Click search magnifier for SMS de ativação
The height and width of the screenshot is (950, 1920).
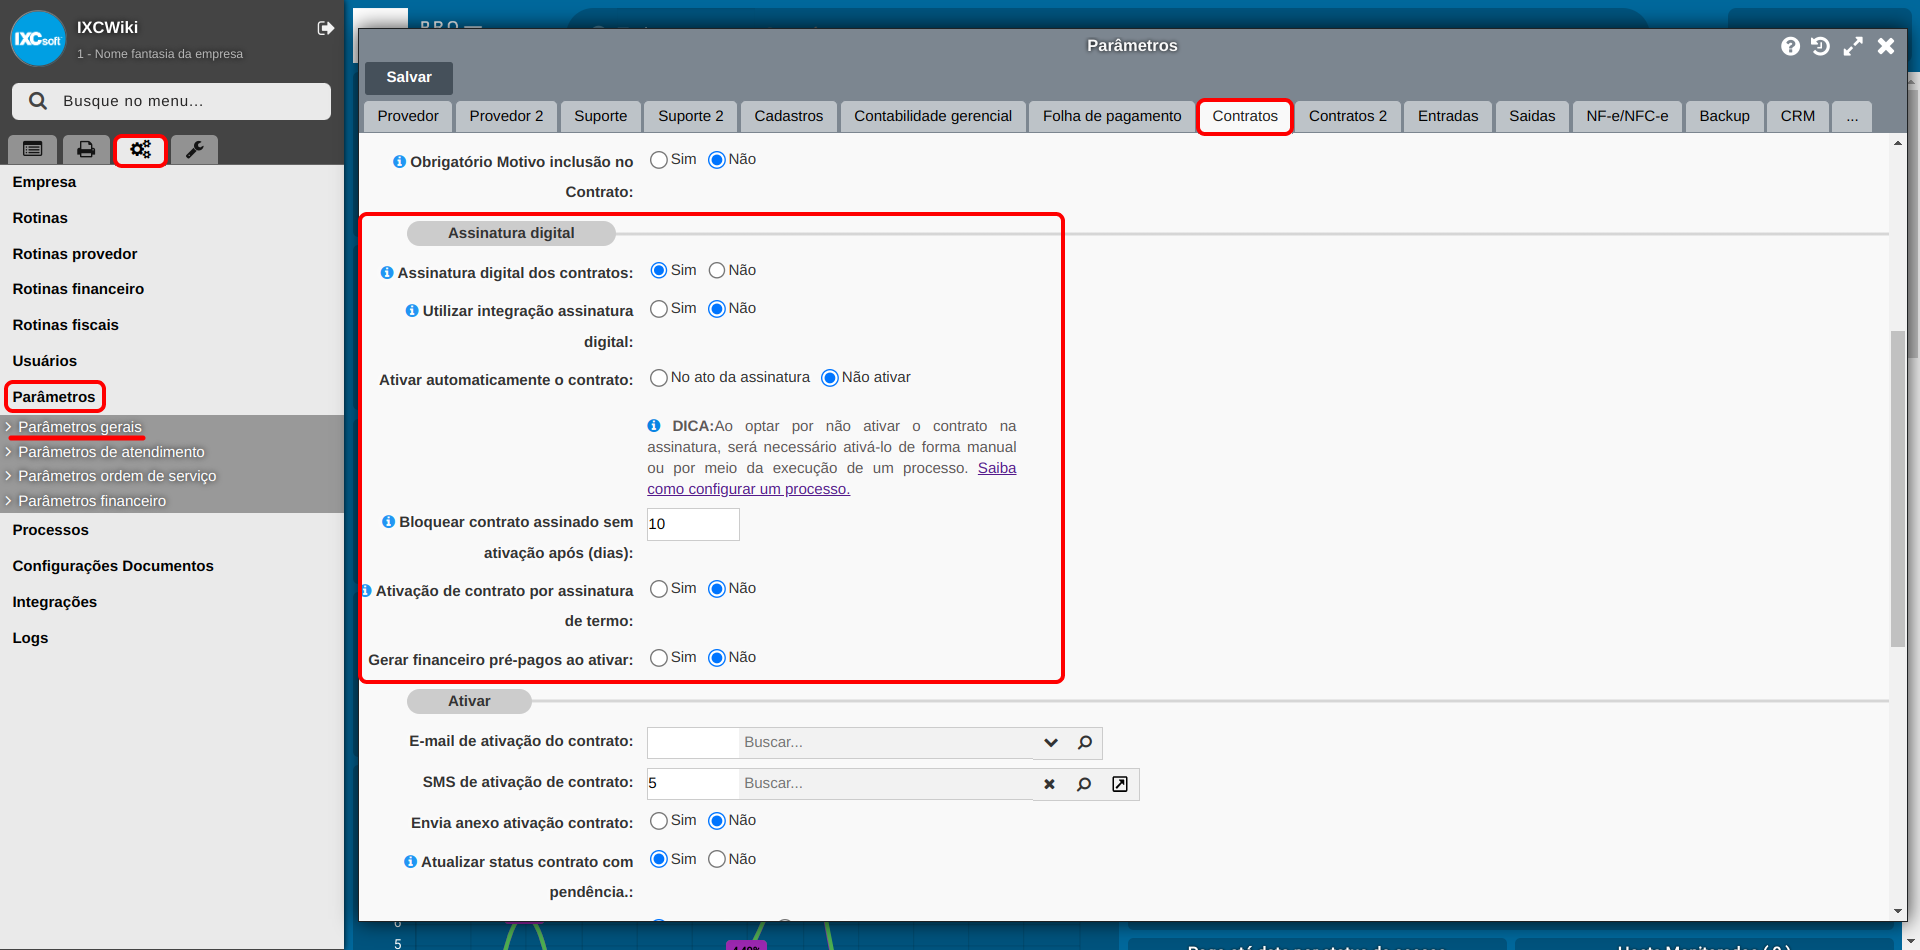click(1084, 784)
